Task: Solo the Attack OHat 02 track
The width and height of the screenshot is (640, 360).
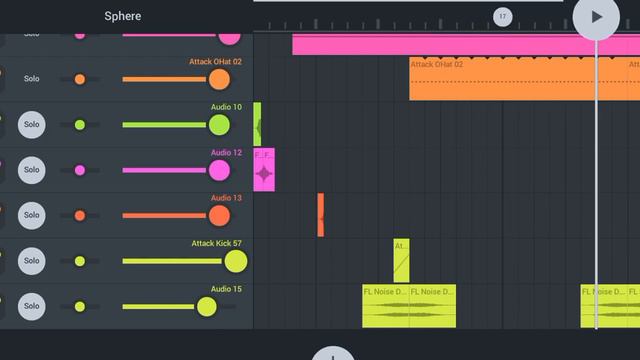Action: click(x=31, y=78)
